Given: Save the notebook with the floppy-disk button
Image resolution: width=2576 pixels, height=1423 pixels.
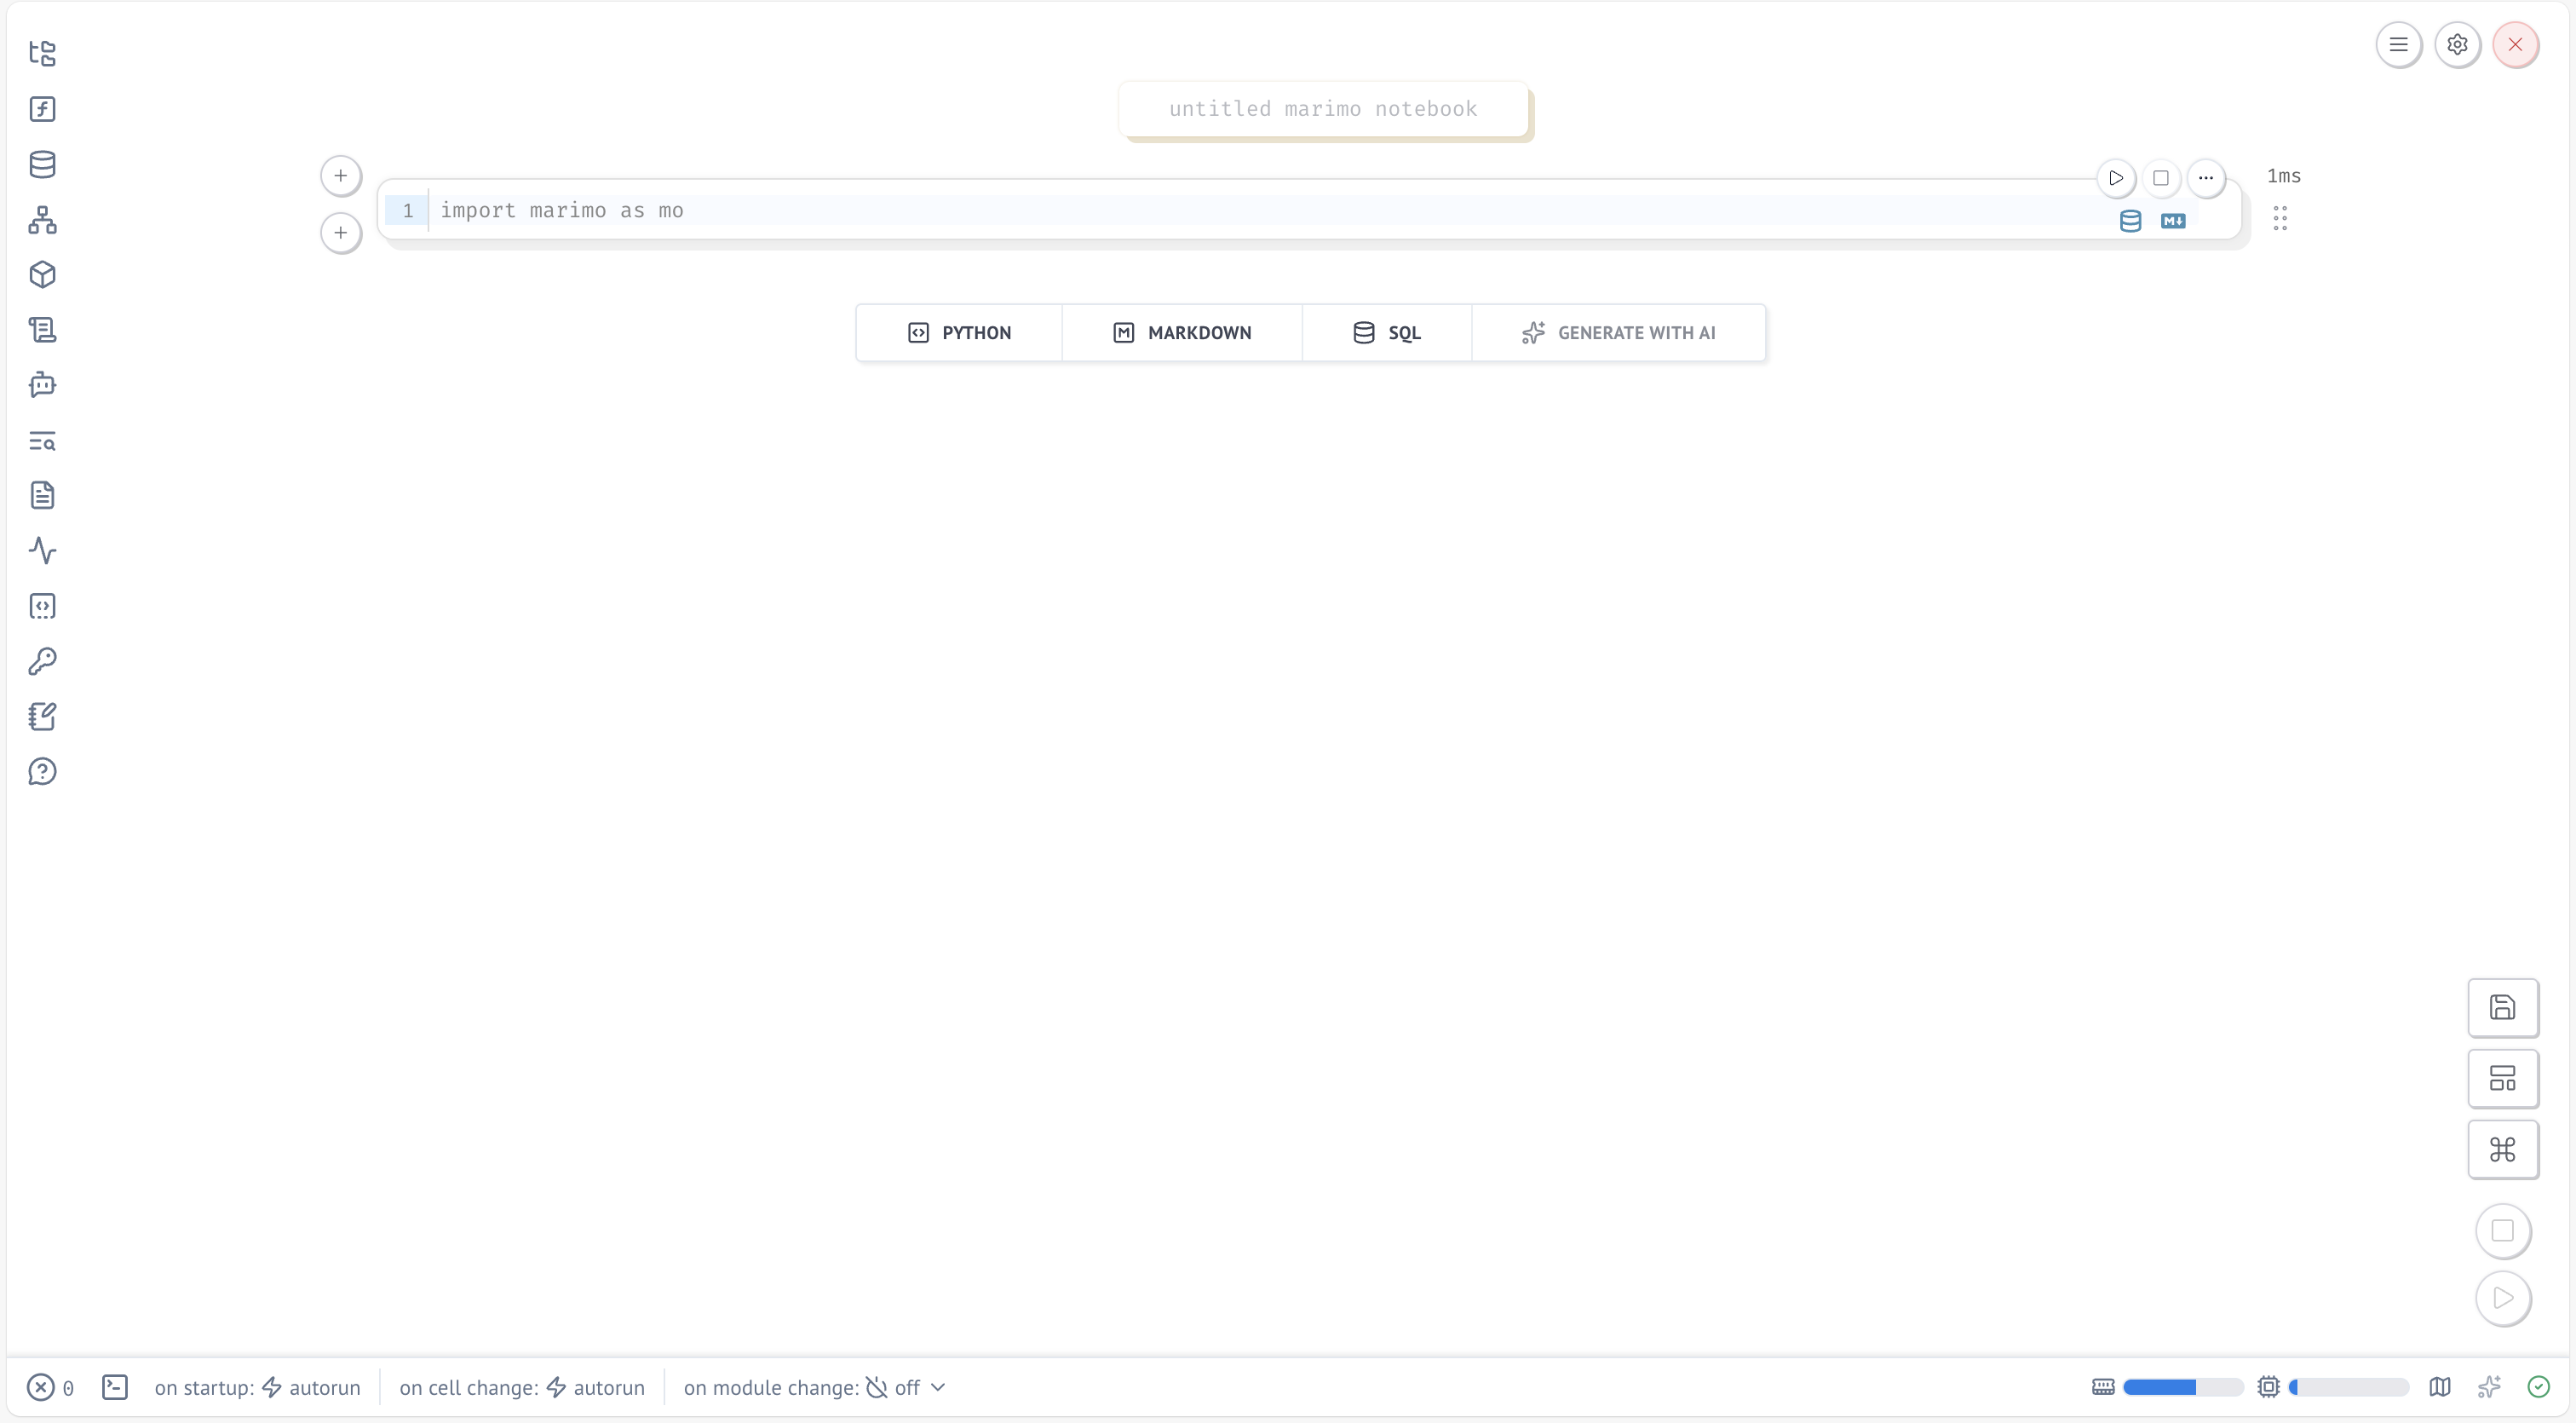Looking at the screenshot, I should [x=2502, y=1007].
